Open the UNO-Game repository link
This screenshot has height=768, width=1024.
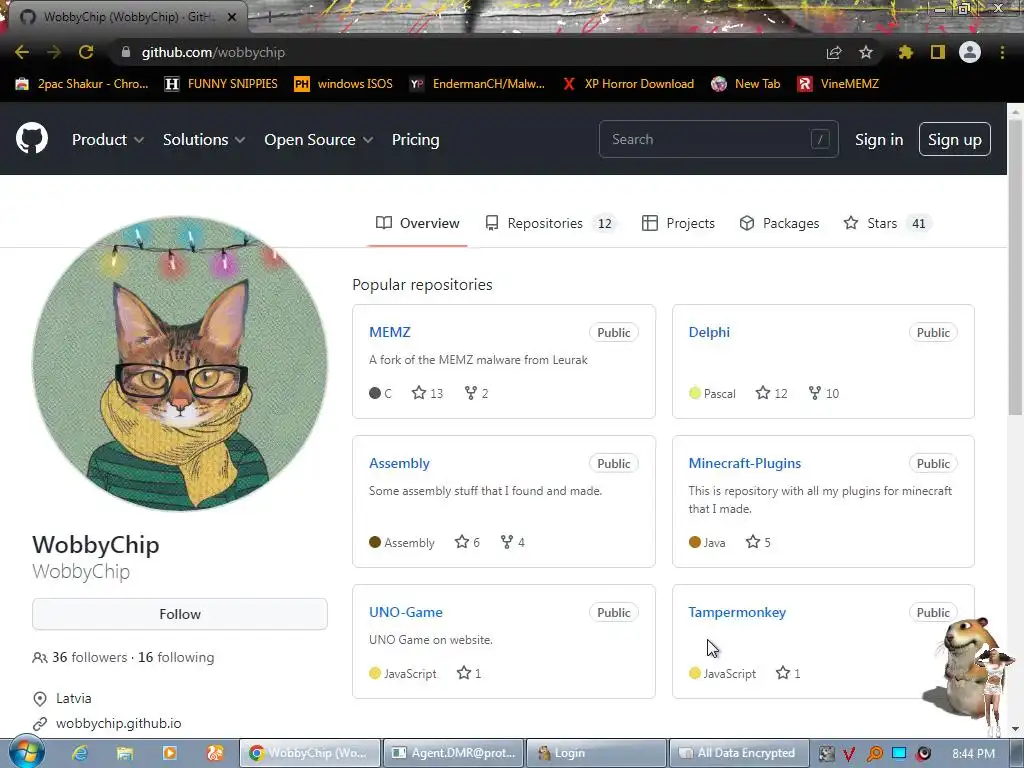[x=406, y=612]
